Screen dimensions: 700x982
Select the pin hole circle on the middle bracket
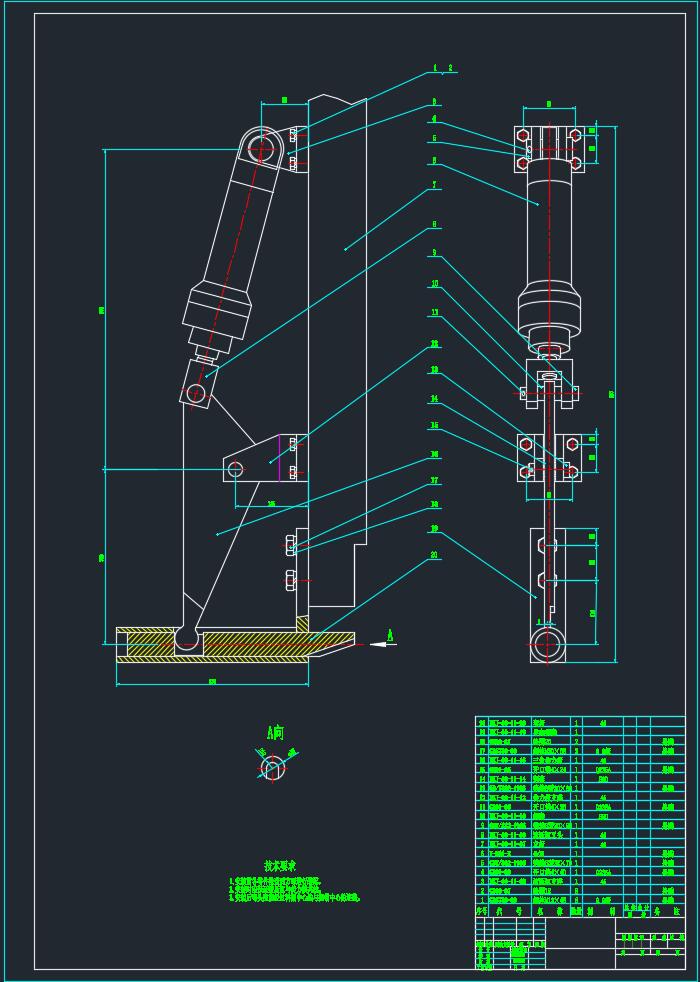click(235, 469)
